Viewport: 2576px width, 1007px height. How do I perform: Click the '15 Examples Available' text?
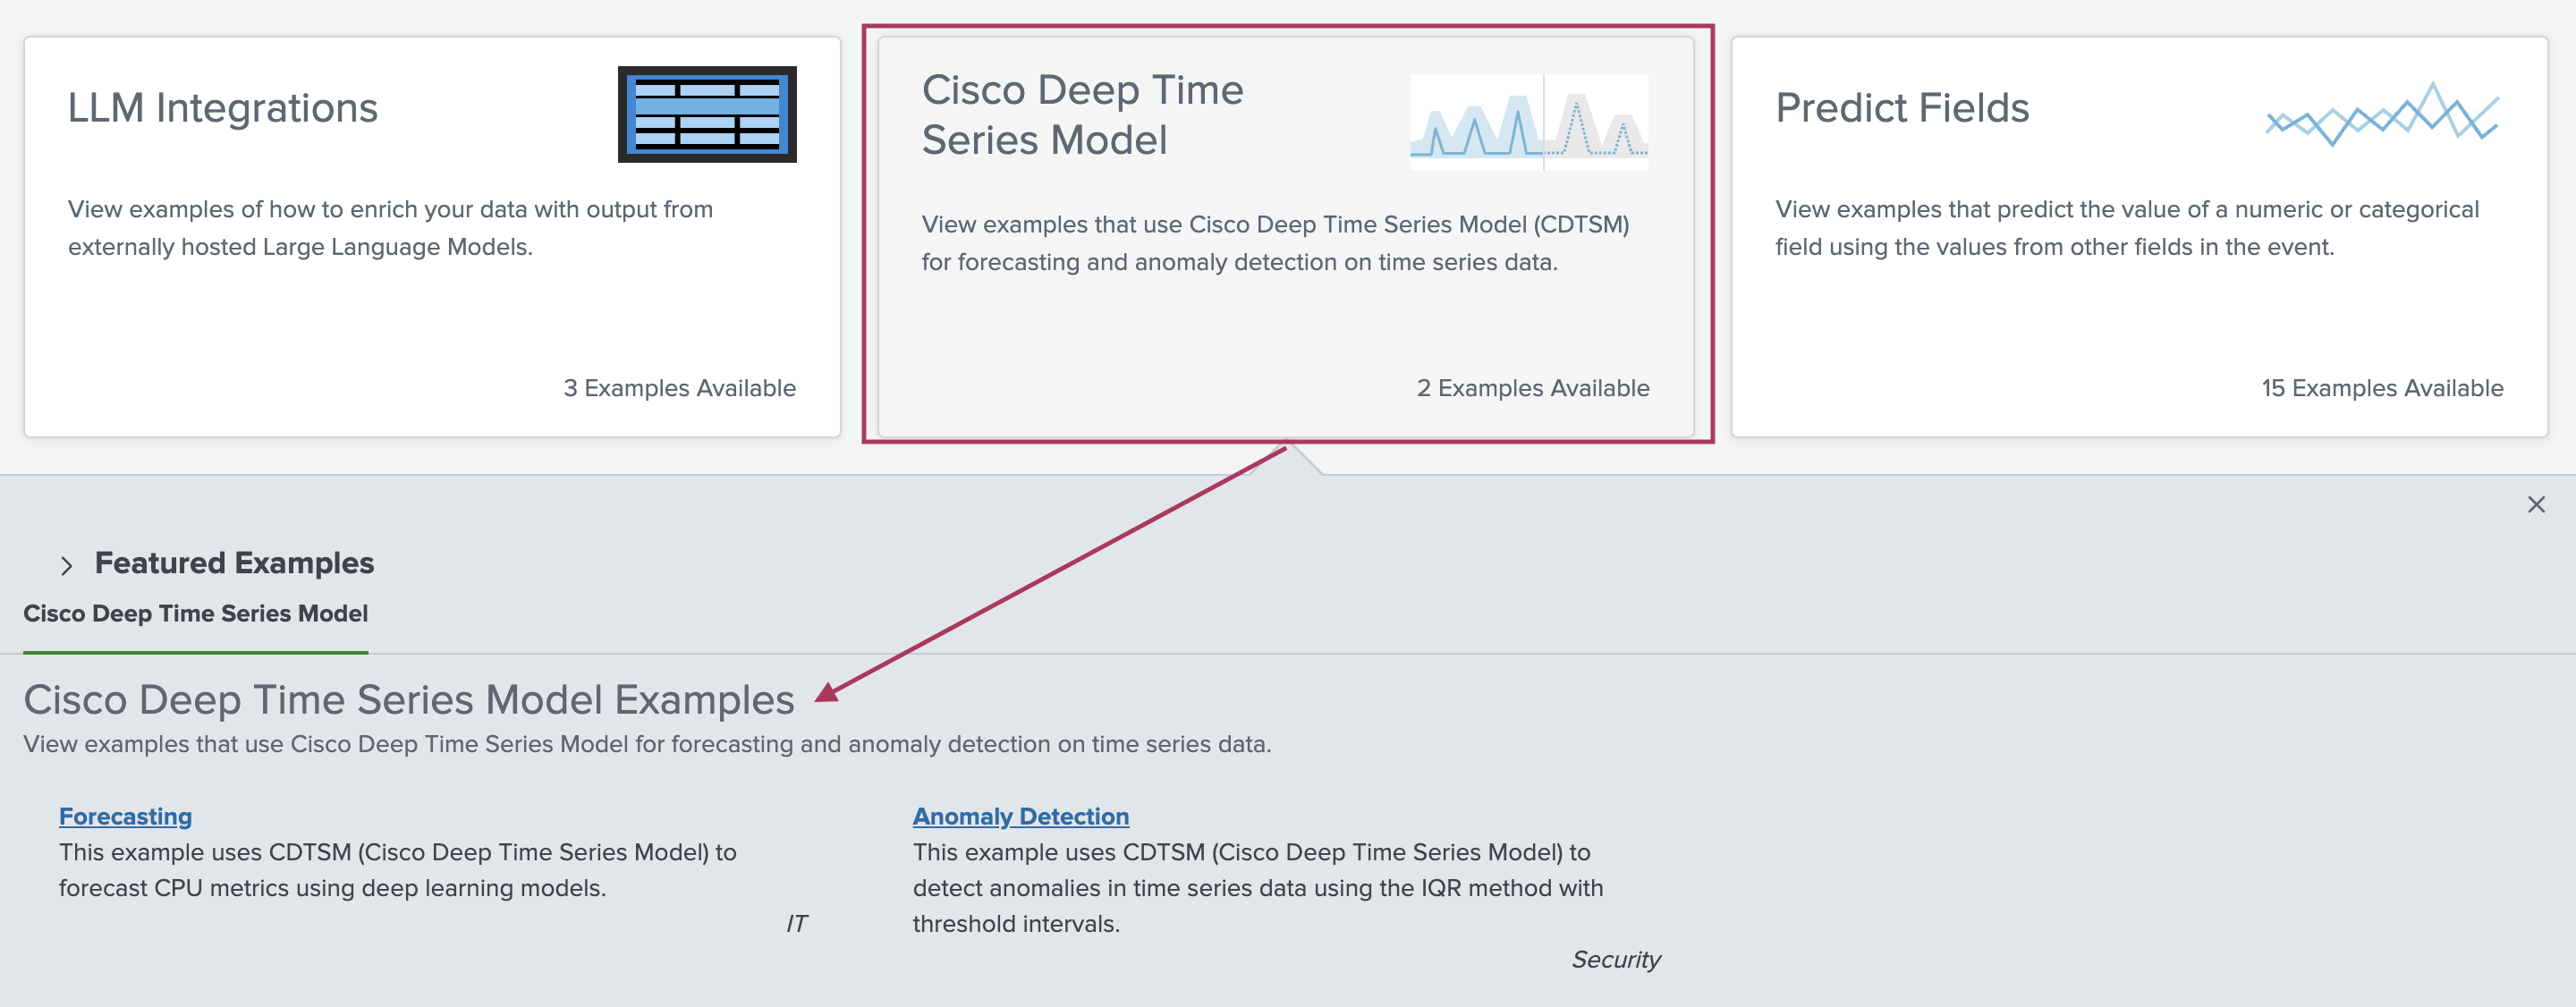pos(2383,388)
